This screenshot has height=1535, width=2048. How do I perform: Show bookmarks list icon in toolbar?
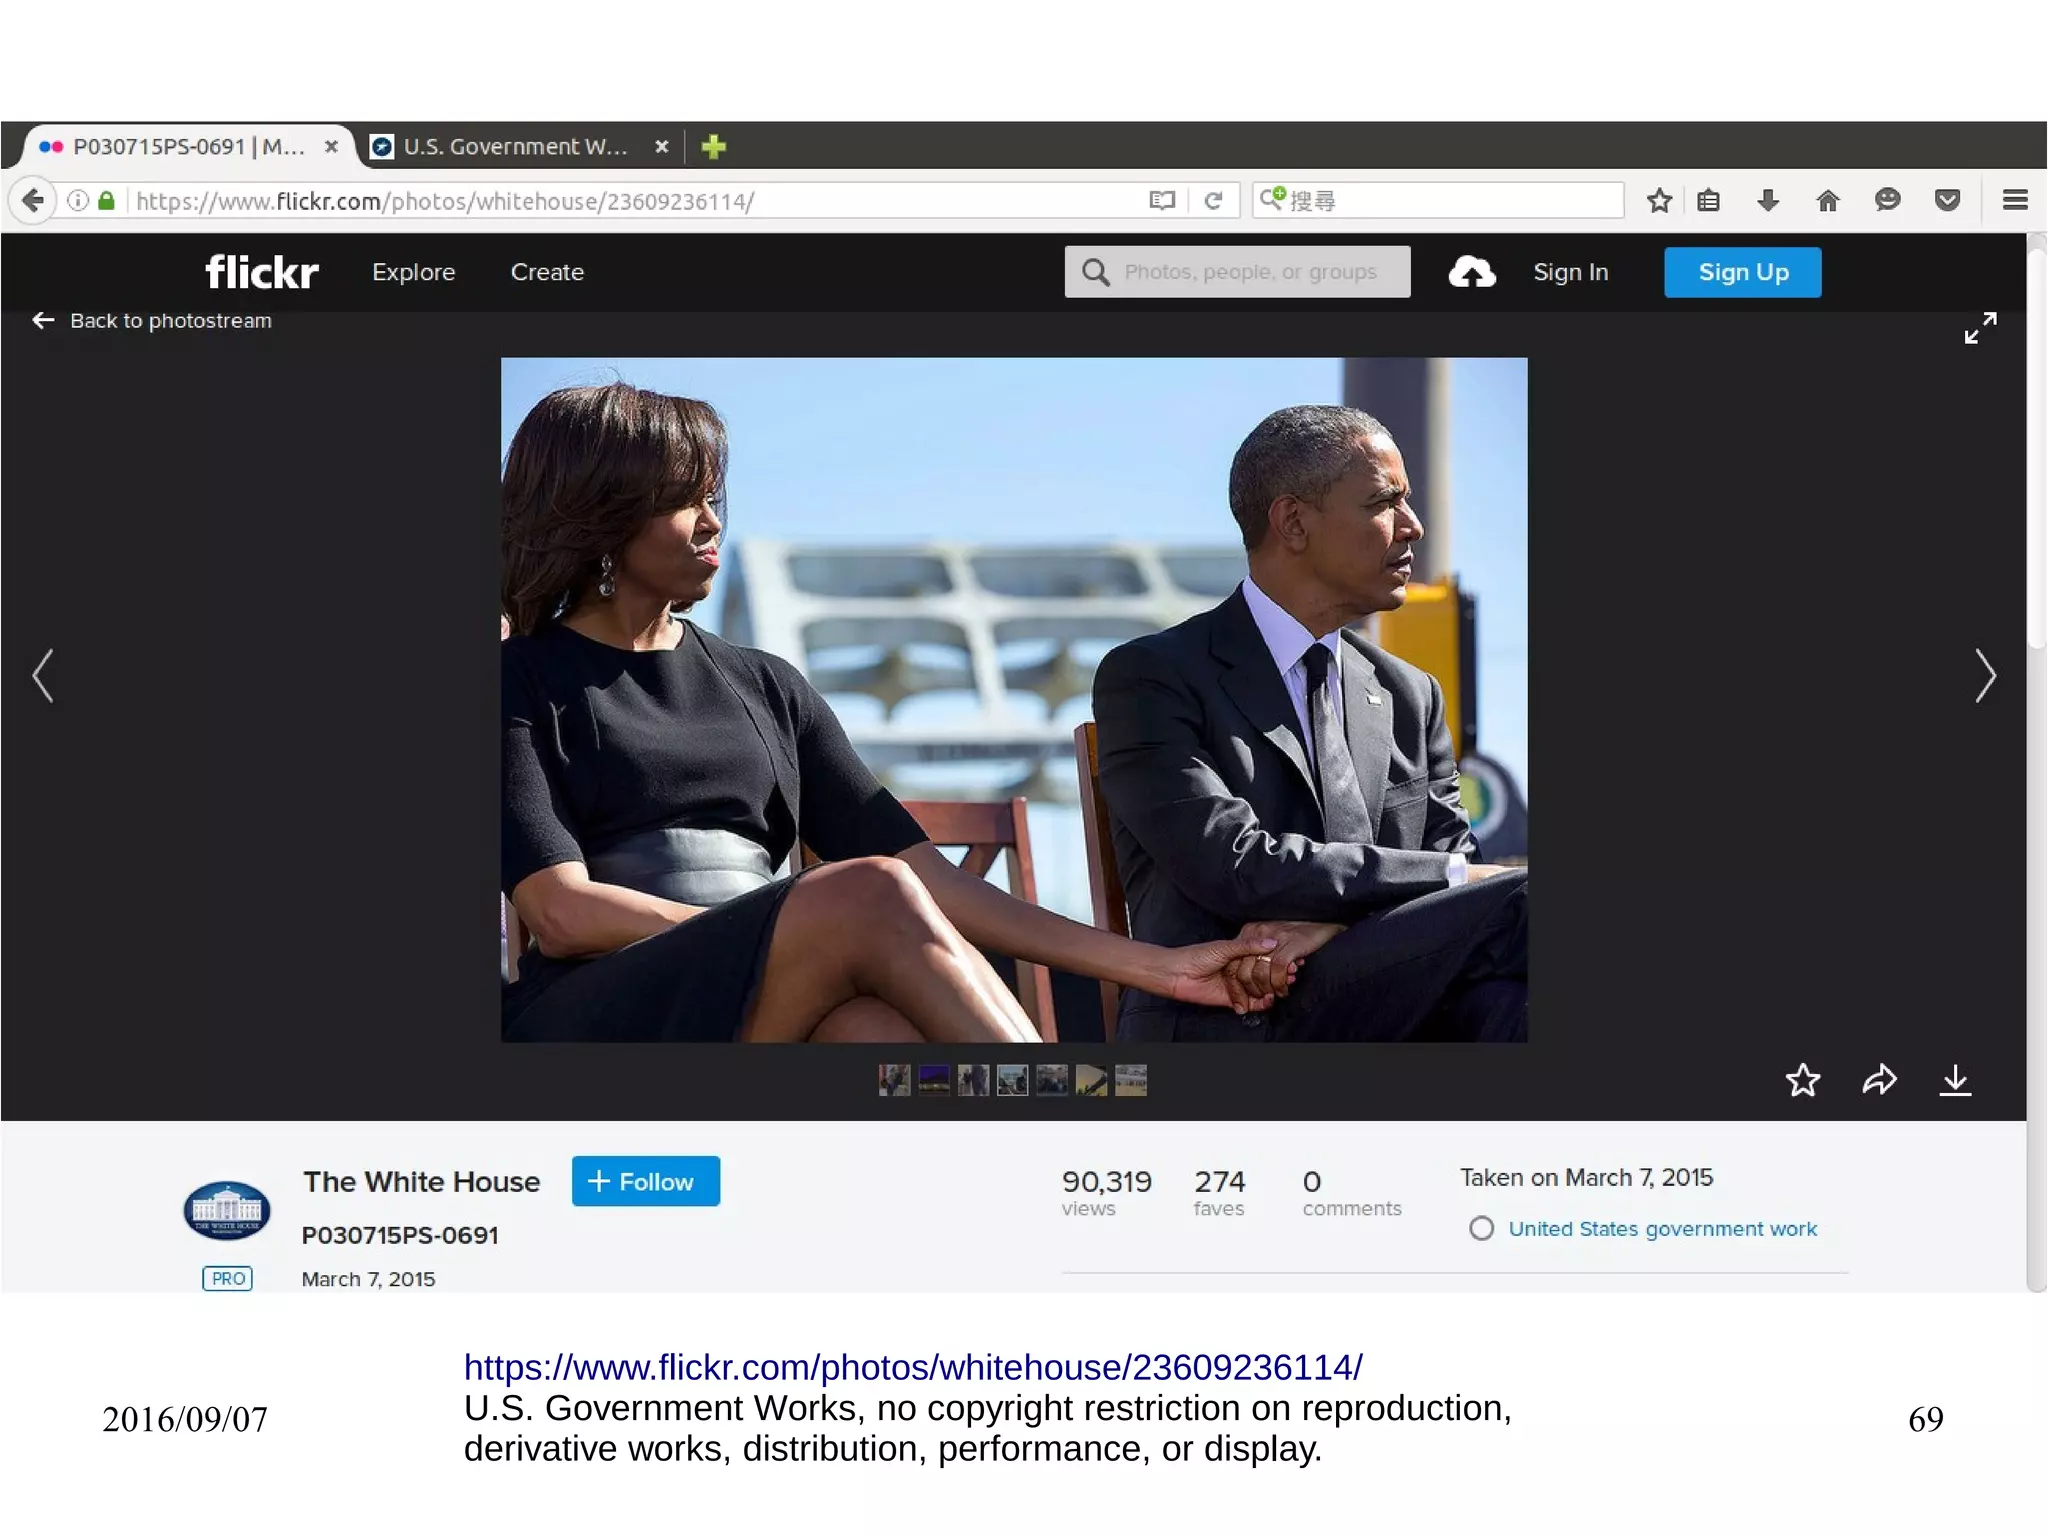1708,200
